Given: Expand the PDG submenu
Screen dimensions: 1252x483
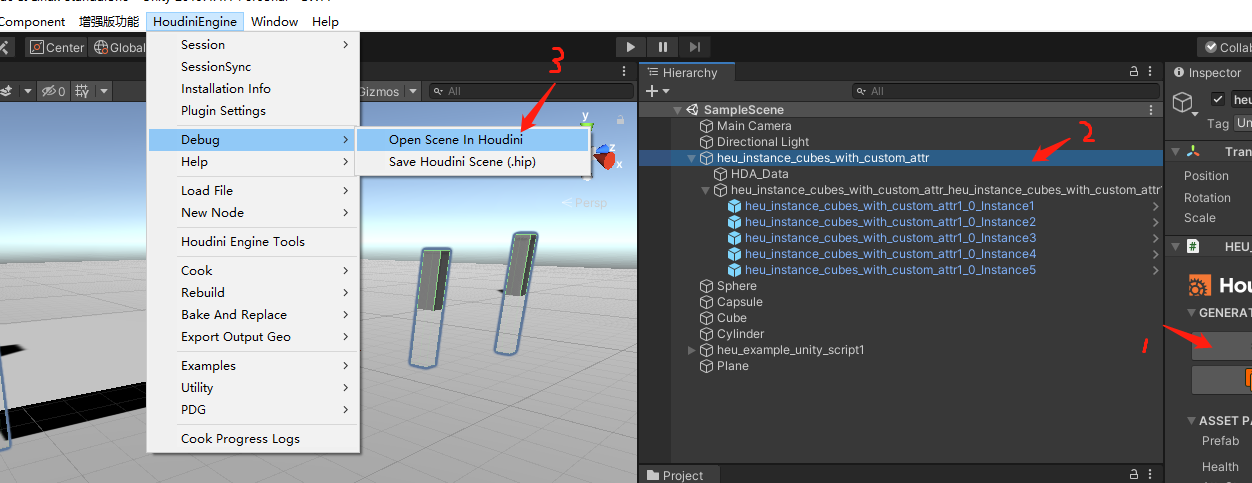Looking at the screenshot, I should click(253, 410).
